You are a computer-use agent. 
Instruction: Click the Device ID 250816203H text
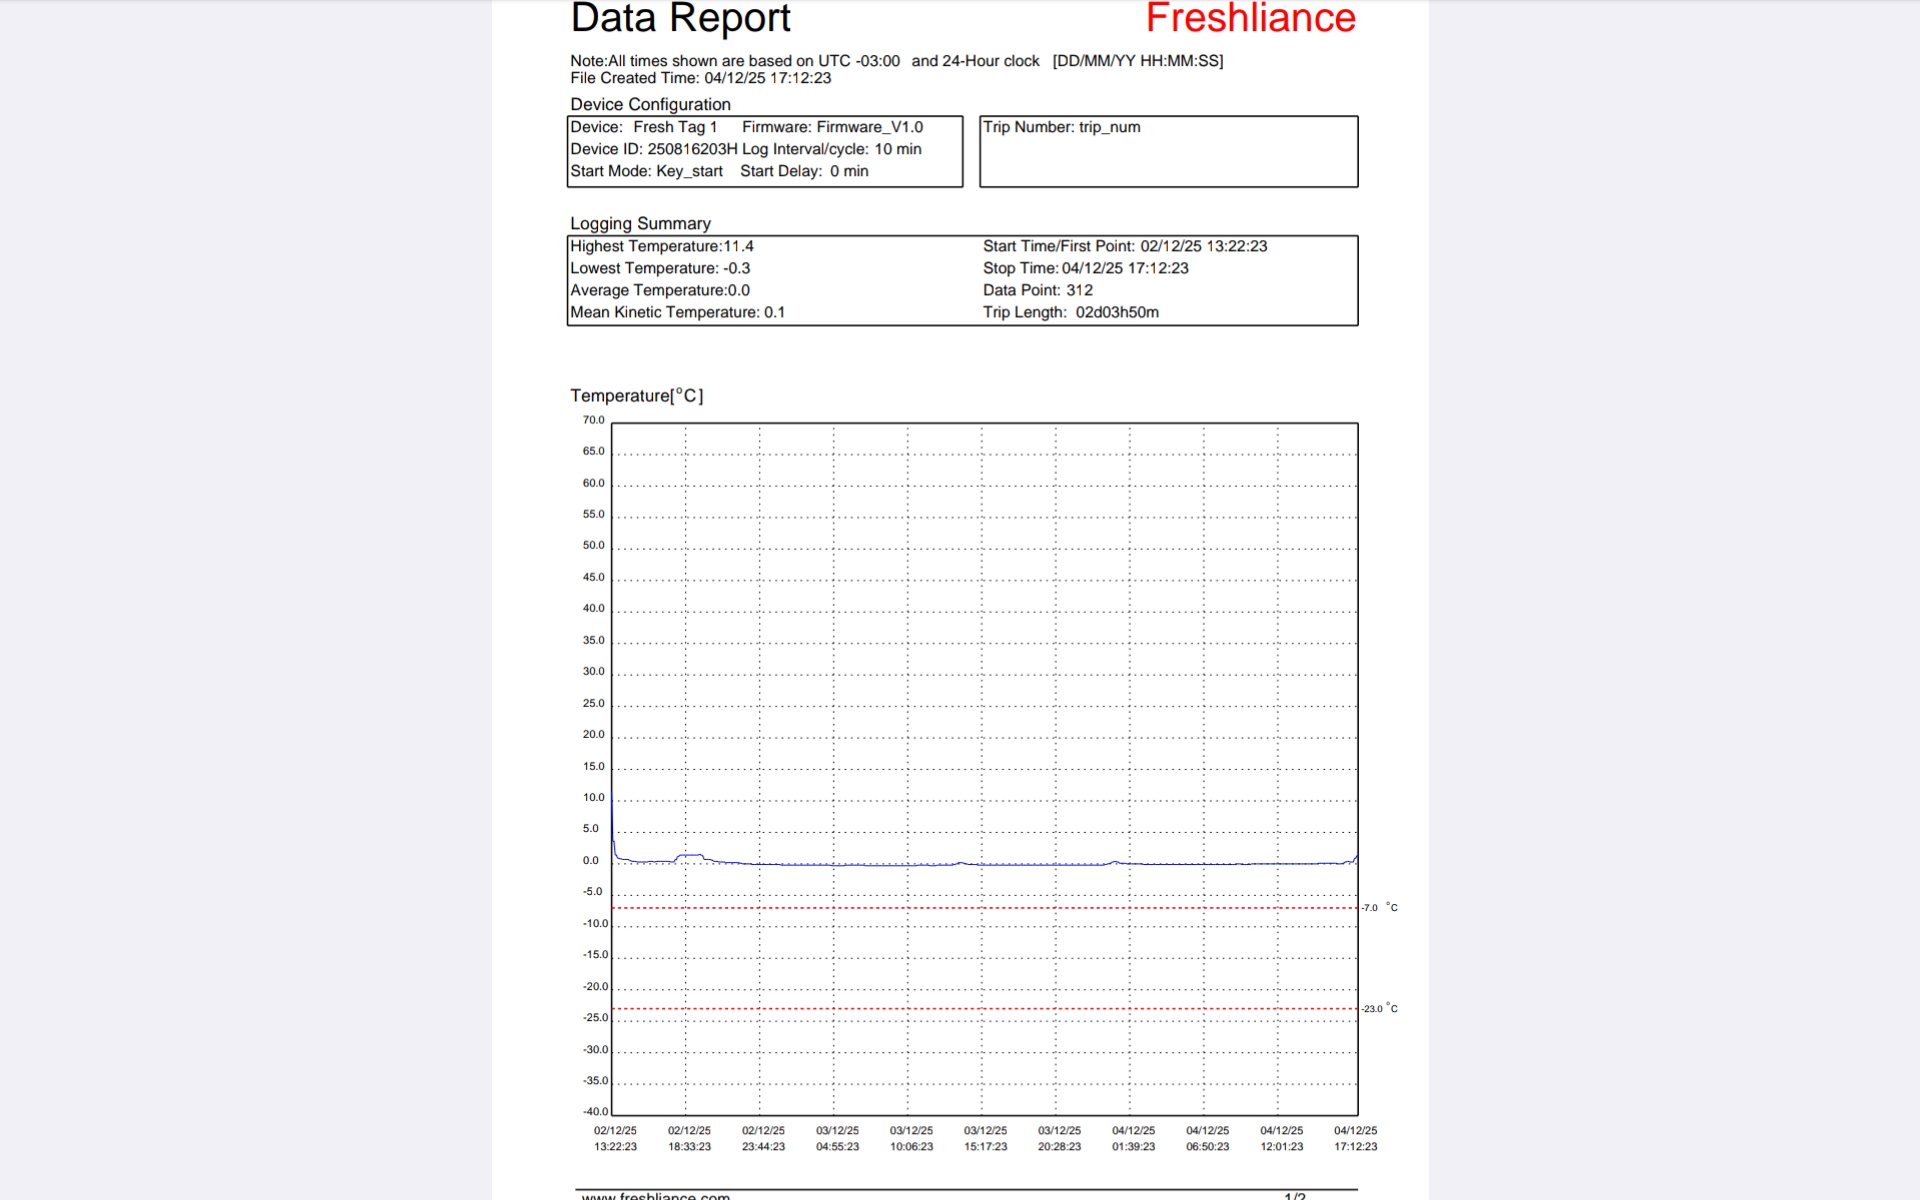(653, 149)
